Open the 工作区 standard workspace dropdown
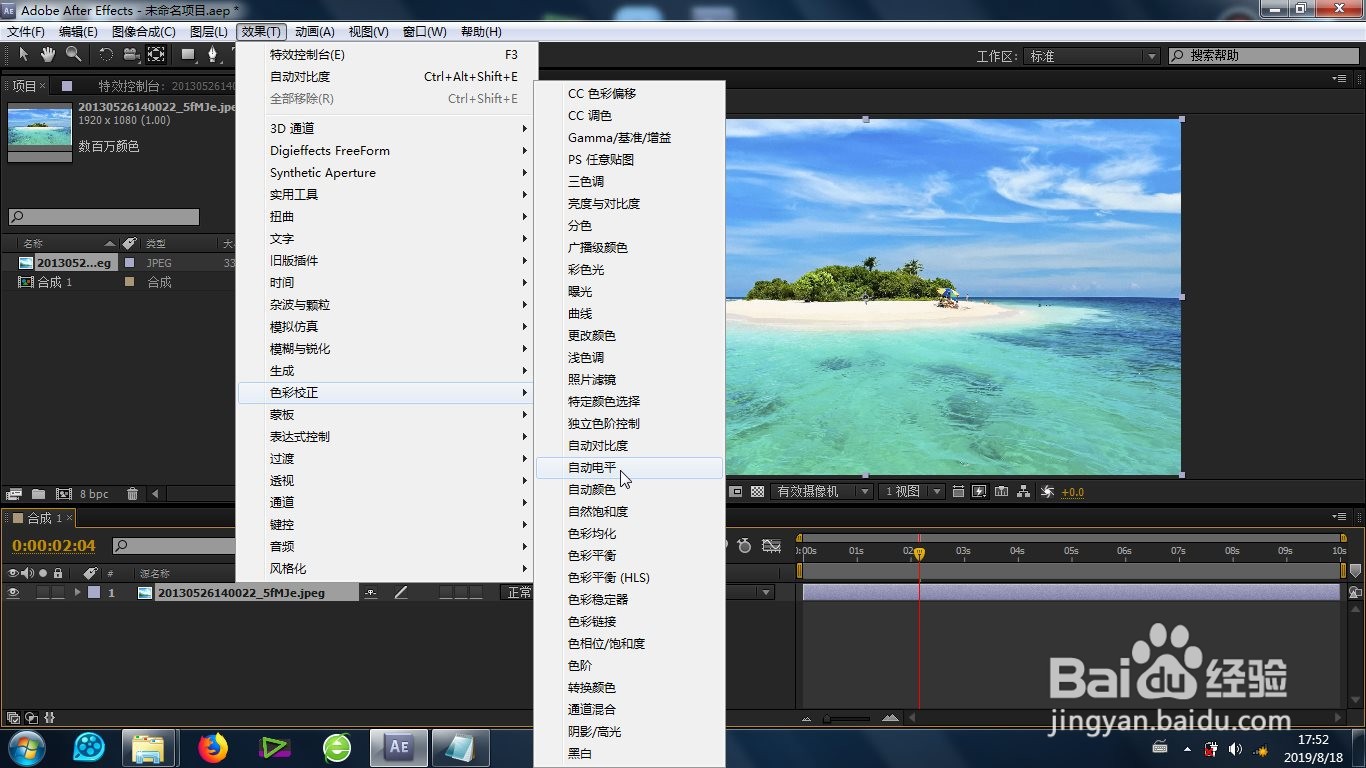This screenshot has width=1366, height=768. (x=1090, y=57)
